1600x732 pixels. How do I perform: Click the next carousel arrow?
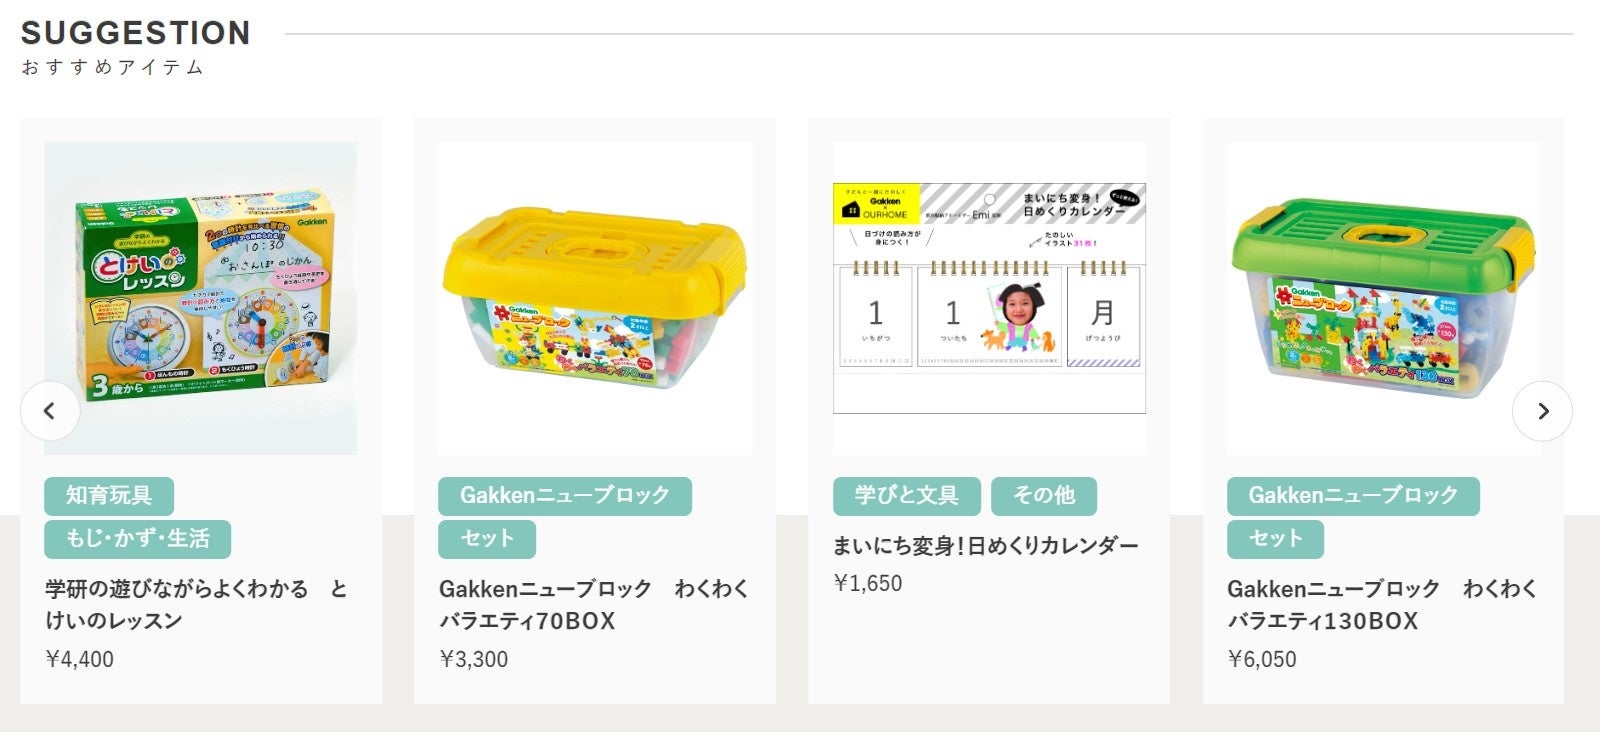click(x=1542, y=410)
